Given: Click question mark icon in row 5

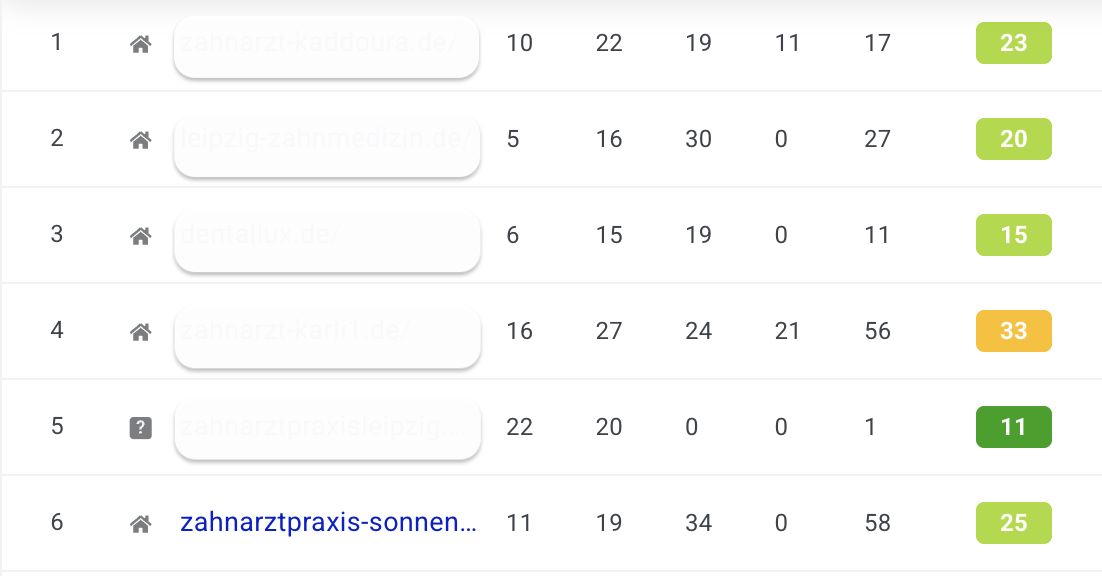Looking at the screenshot, I should coord(140,428).
